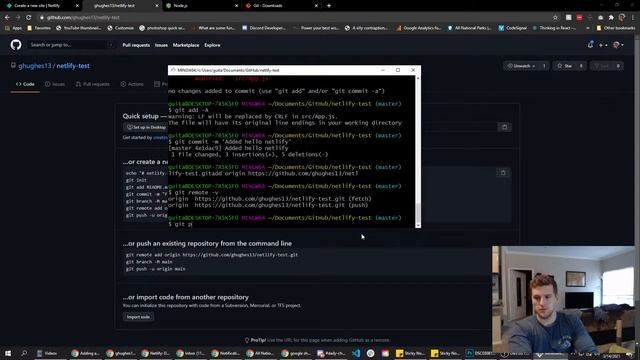This screenshot has height=360, width=640.
Task: Maximize the MINGW64 terminal window
Action: tap(398, 70)
